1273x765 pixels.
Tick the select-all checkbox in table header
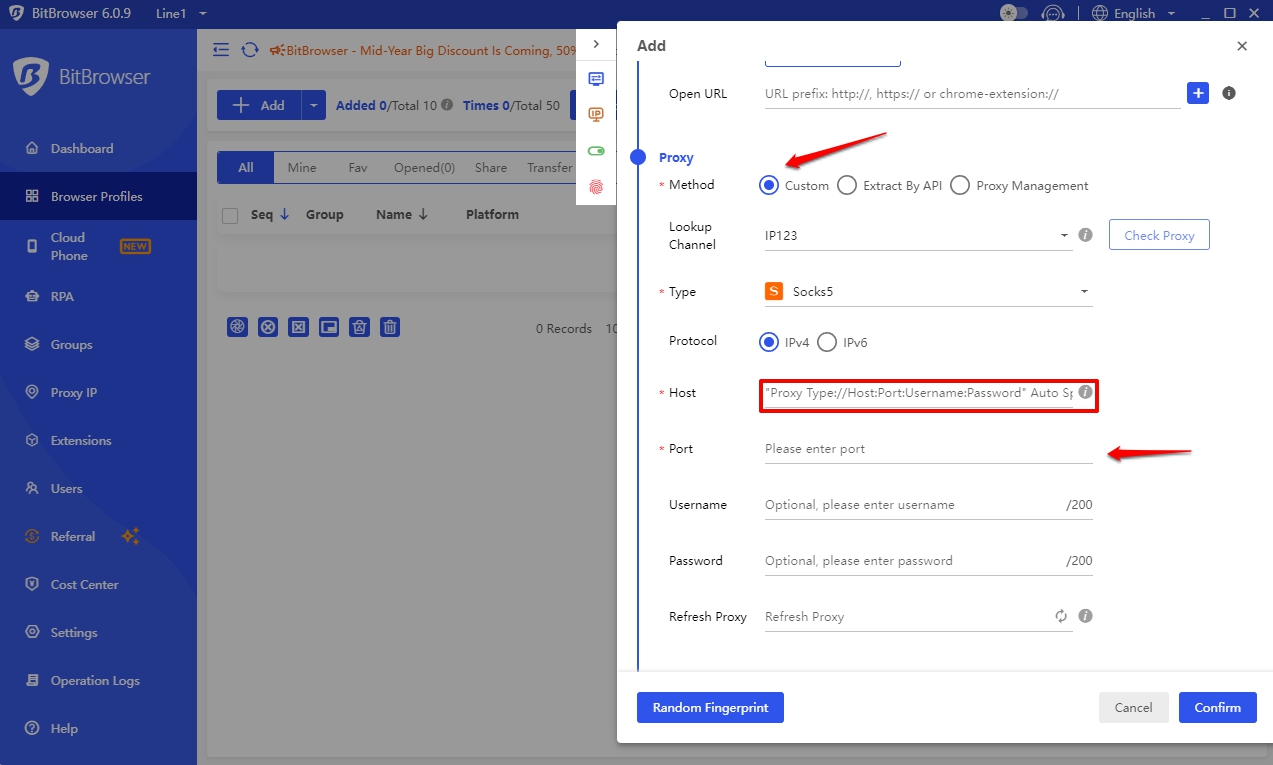pos(230,215)
